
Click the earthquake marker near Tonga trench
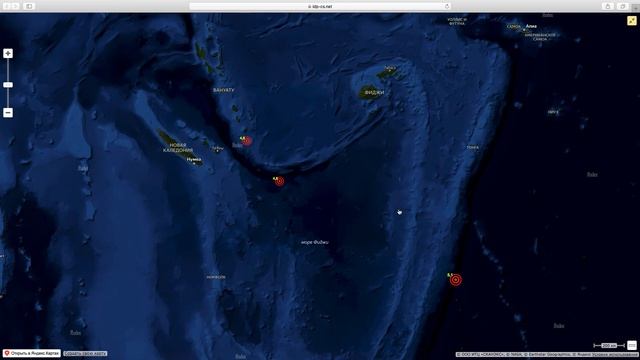(x=456, y=280)
